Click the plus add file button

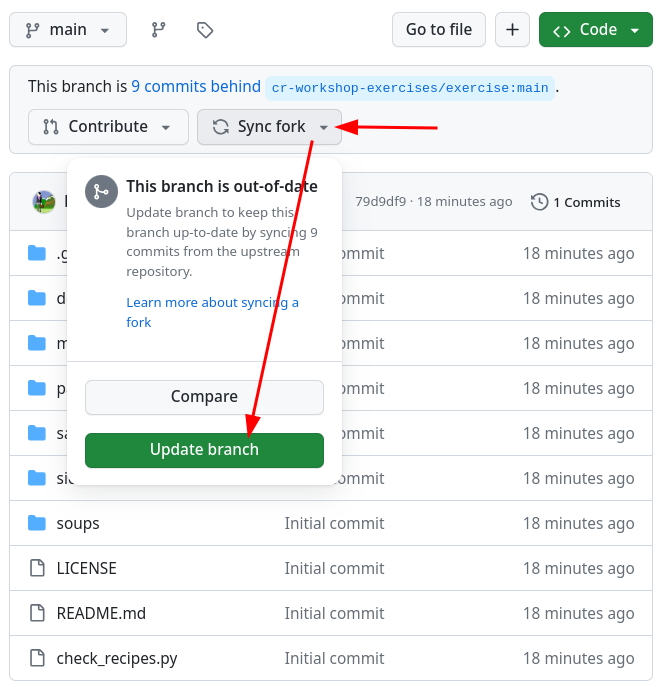(512, 30)
